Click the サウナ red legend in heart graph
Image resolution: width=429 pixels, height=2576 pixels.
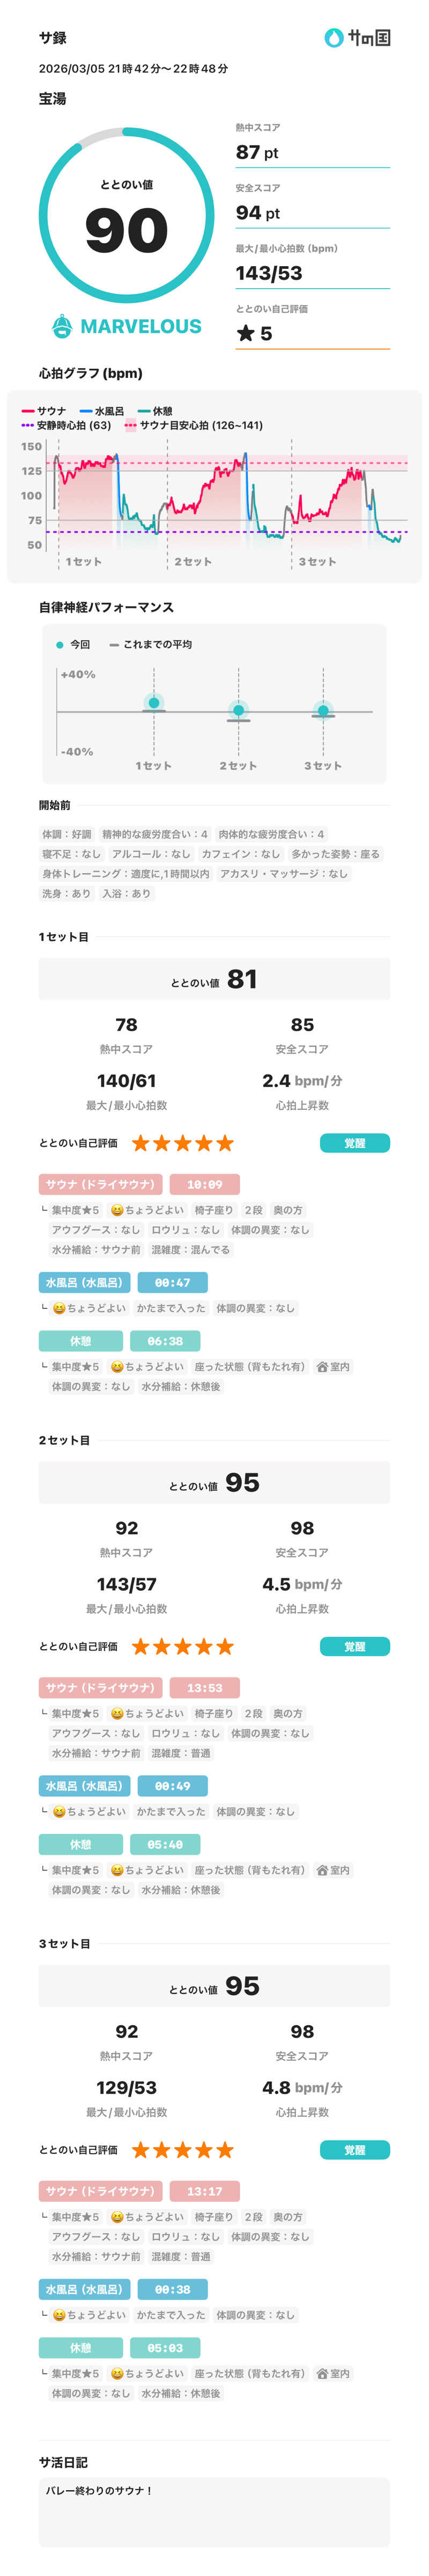44,411
